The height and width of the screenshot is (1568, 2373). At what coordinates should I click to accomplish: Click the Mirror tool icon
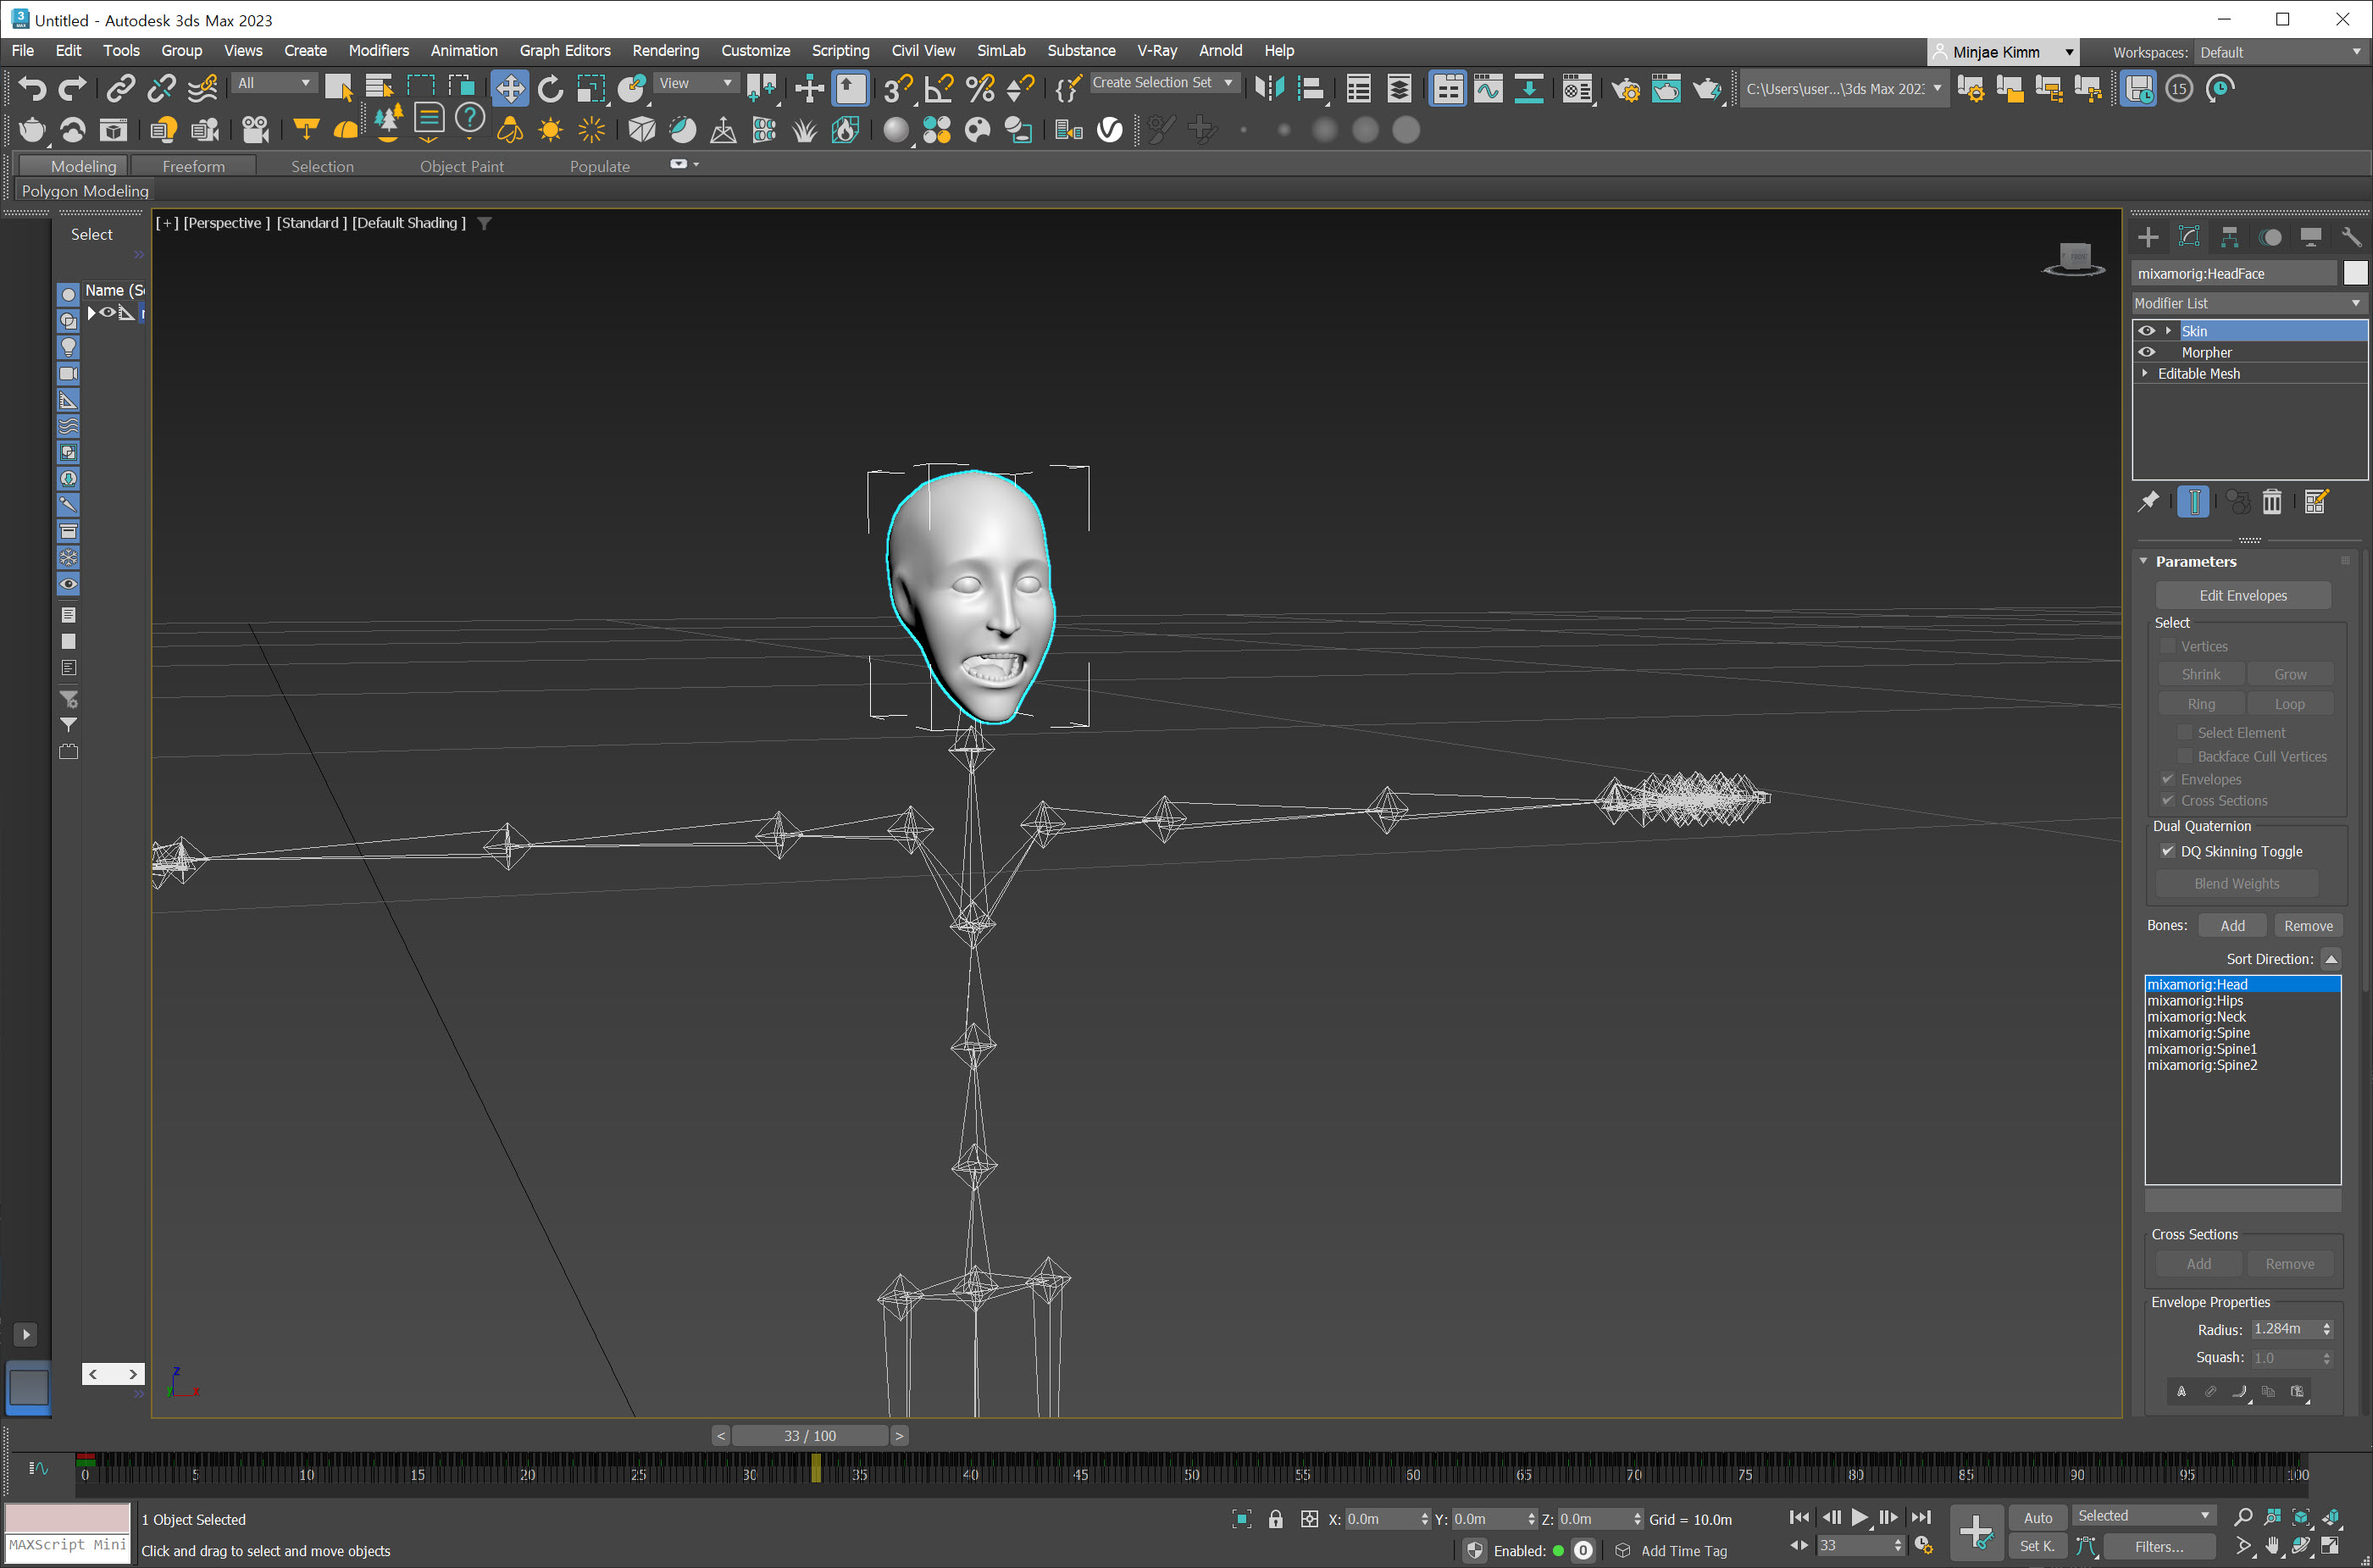click(1269, 89)
